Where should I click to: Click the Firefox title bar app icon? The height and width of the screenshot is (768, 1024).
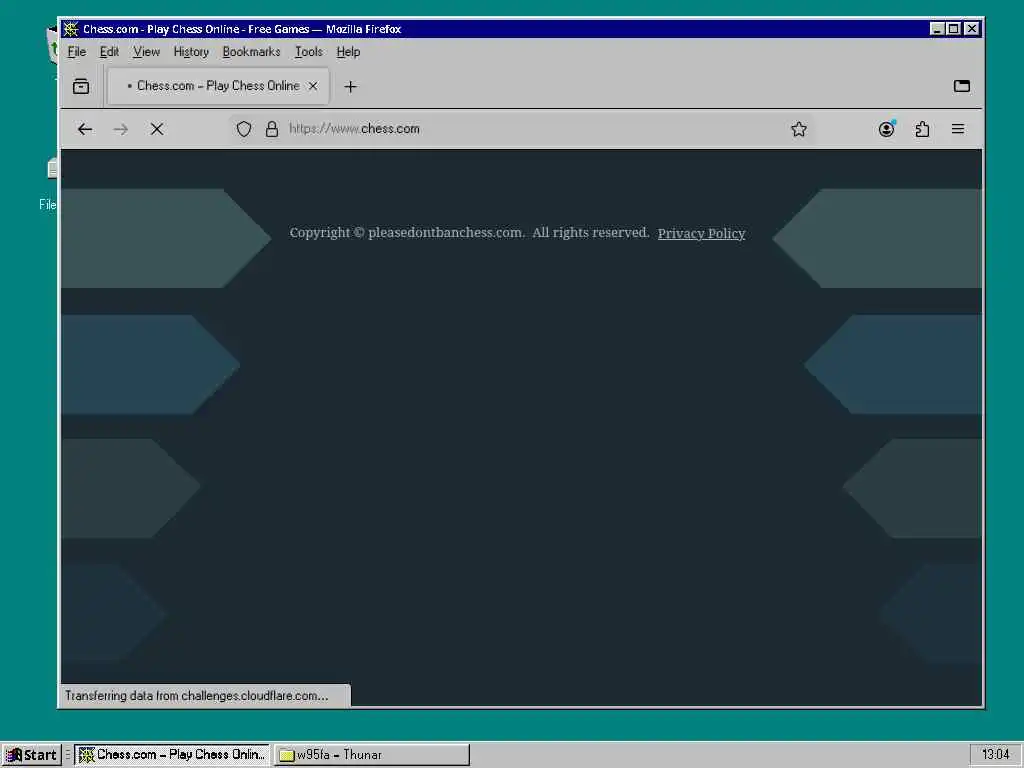[71, 29]
